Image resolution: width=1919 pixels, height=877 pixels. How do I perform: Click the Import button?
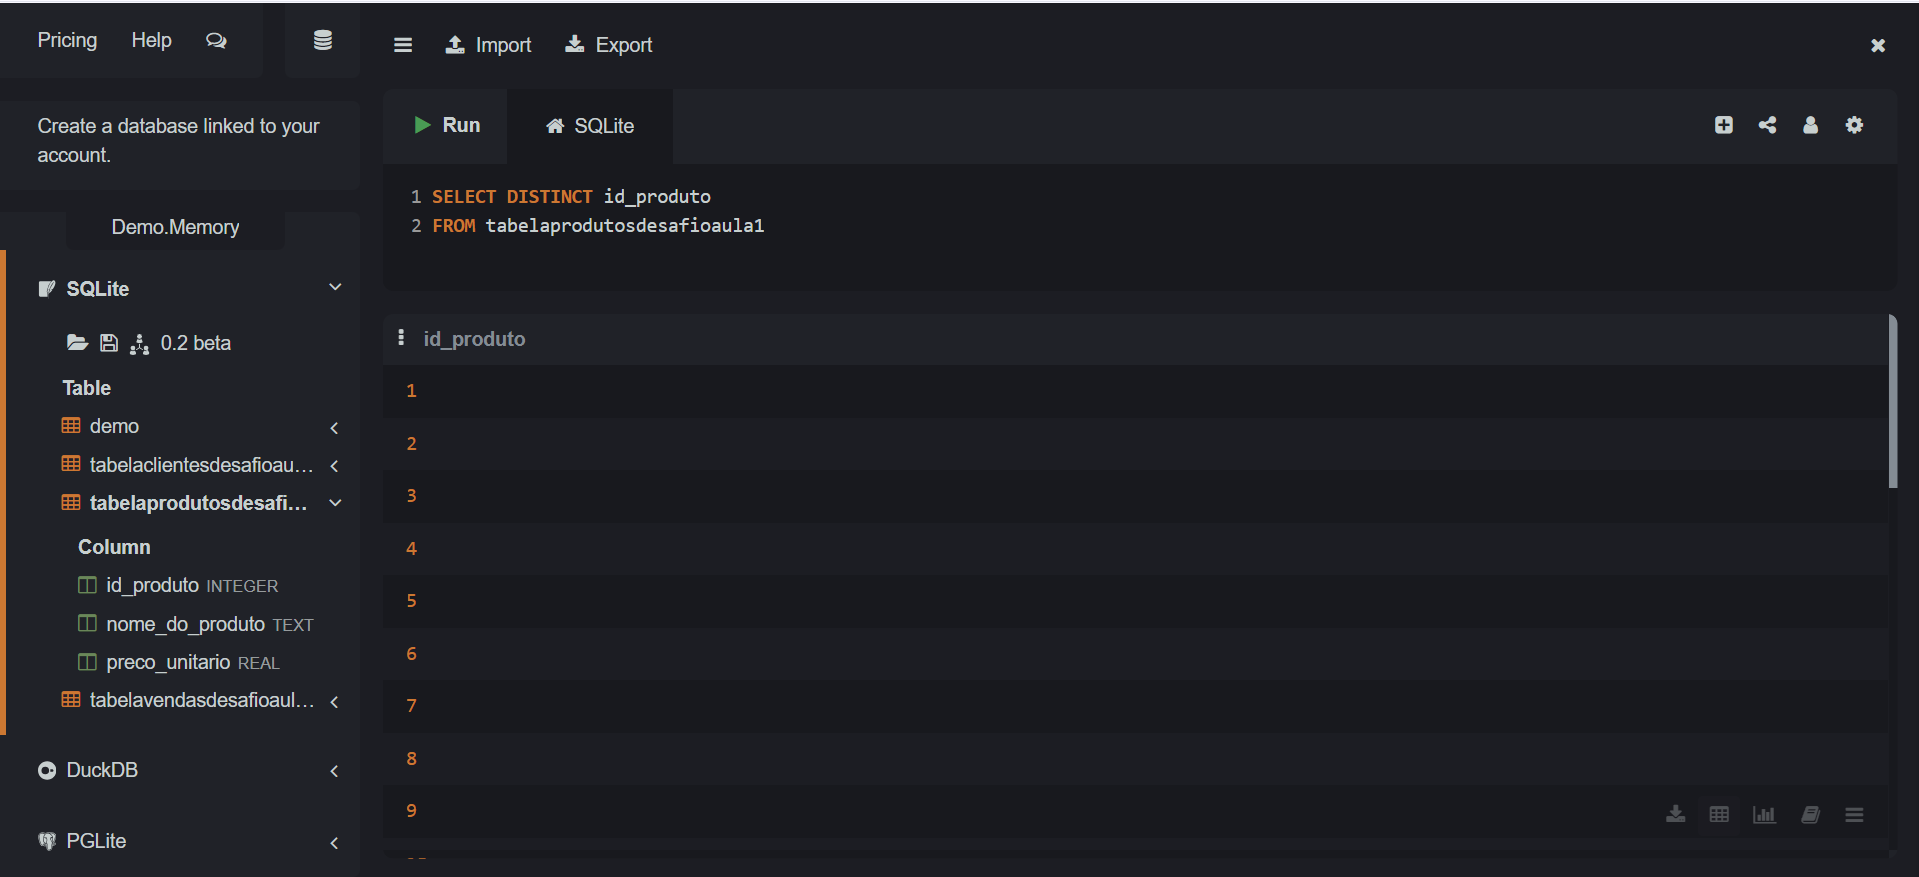tap(488, 45)
